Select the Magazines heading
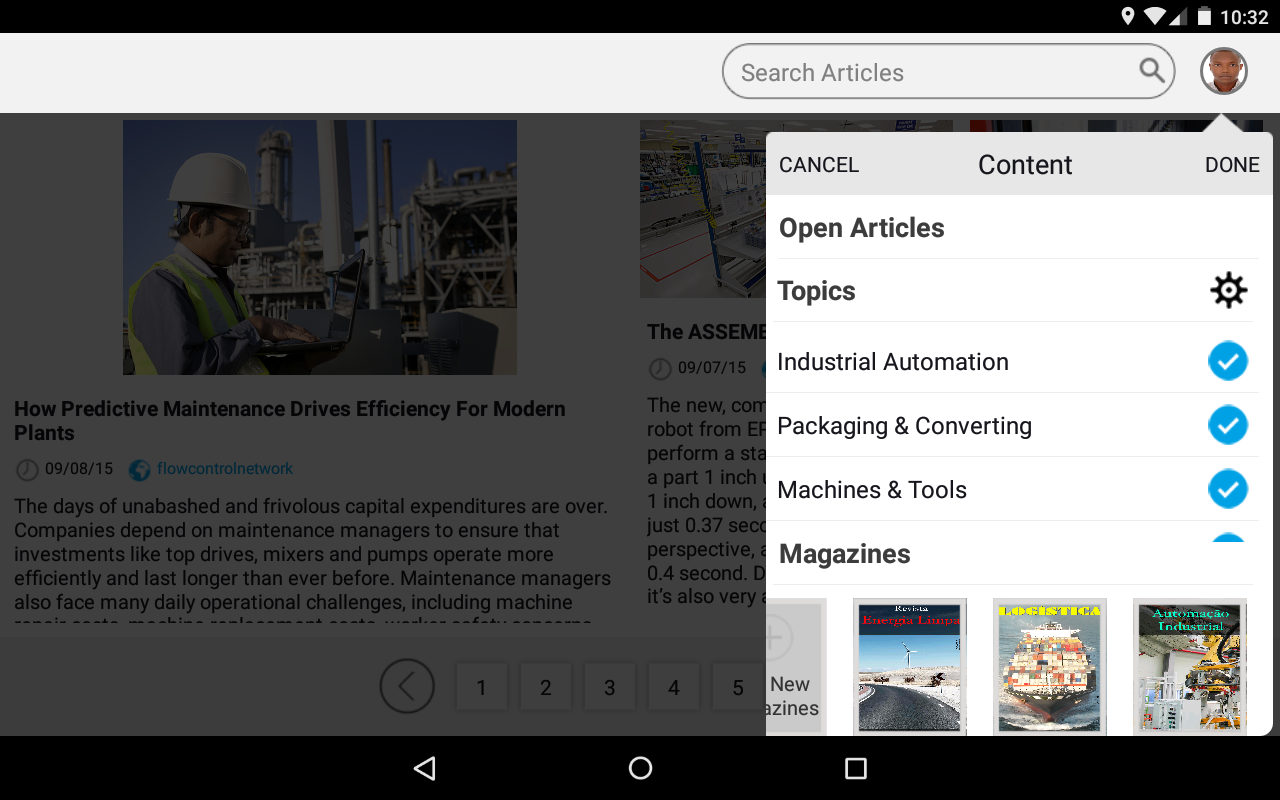The image size is (1280, 800). pos(845,554)
